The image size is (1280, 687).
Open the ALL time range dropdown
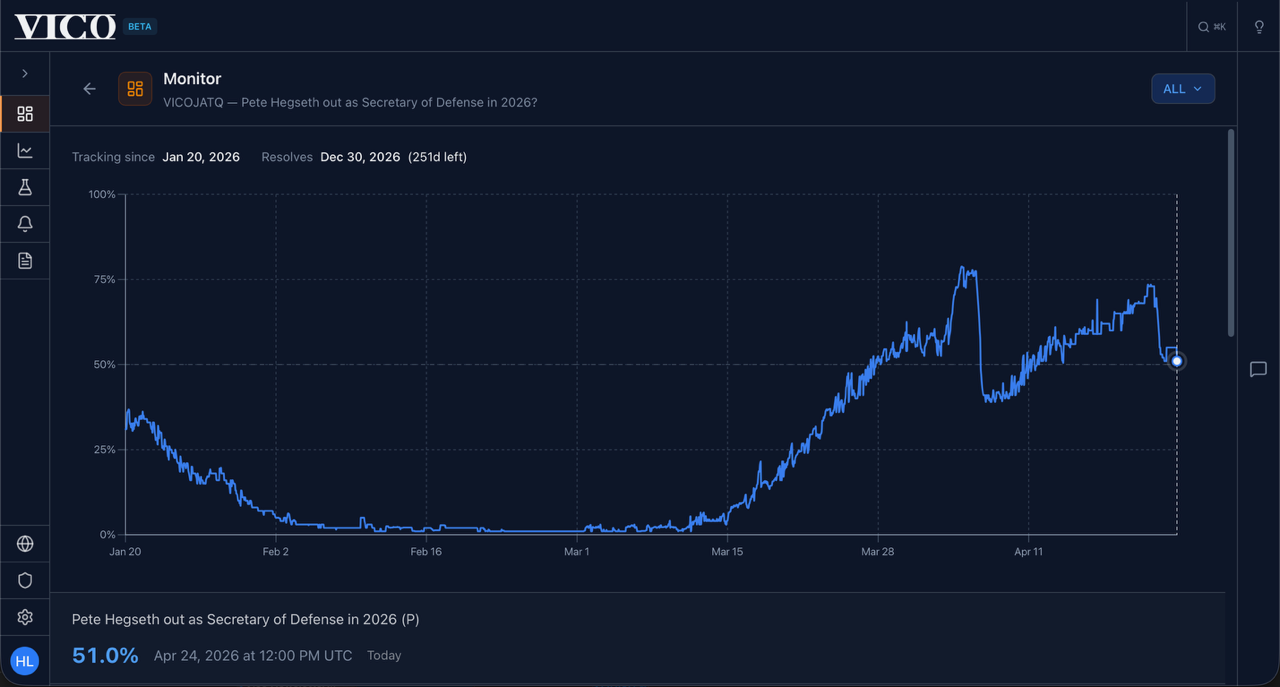coord(1183,89)
